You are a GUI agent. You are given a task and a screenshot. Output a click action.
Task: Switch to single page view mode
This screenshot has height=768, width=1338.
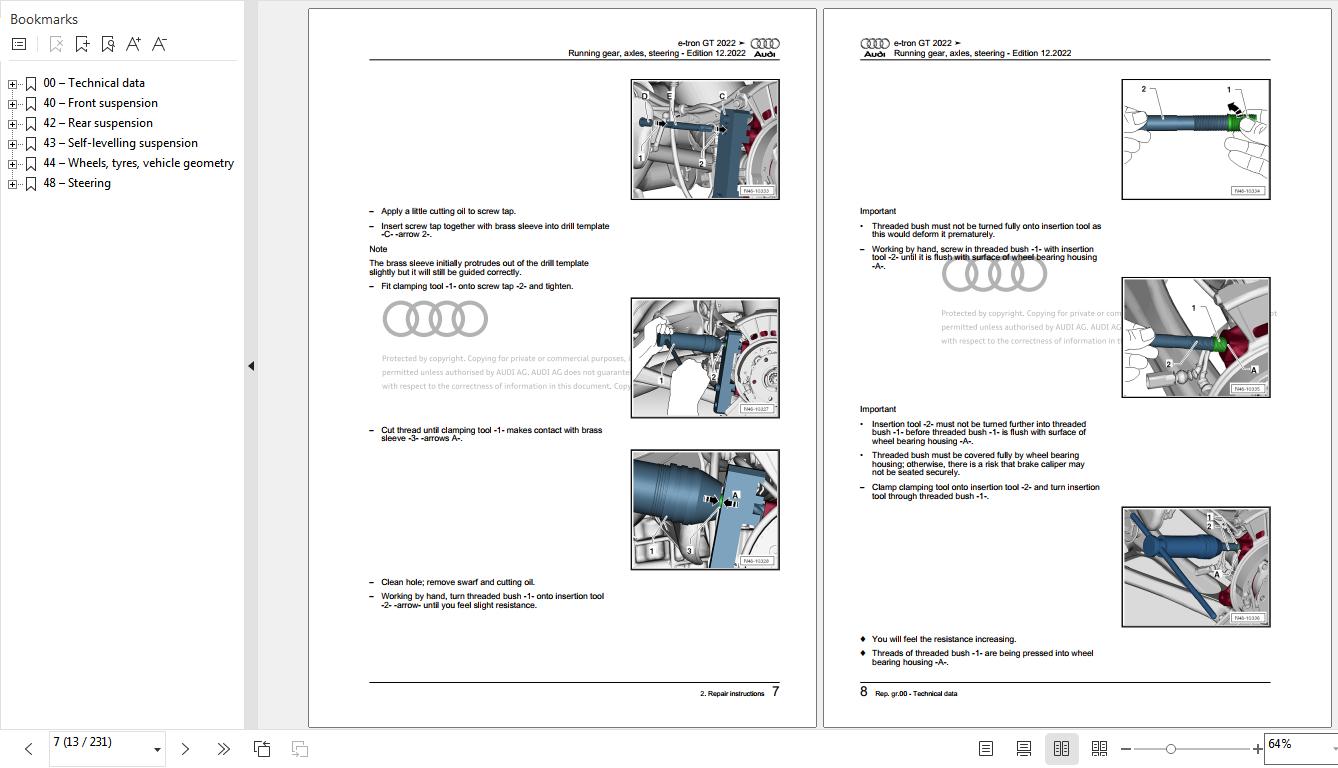coord(985,748)
